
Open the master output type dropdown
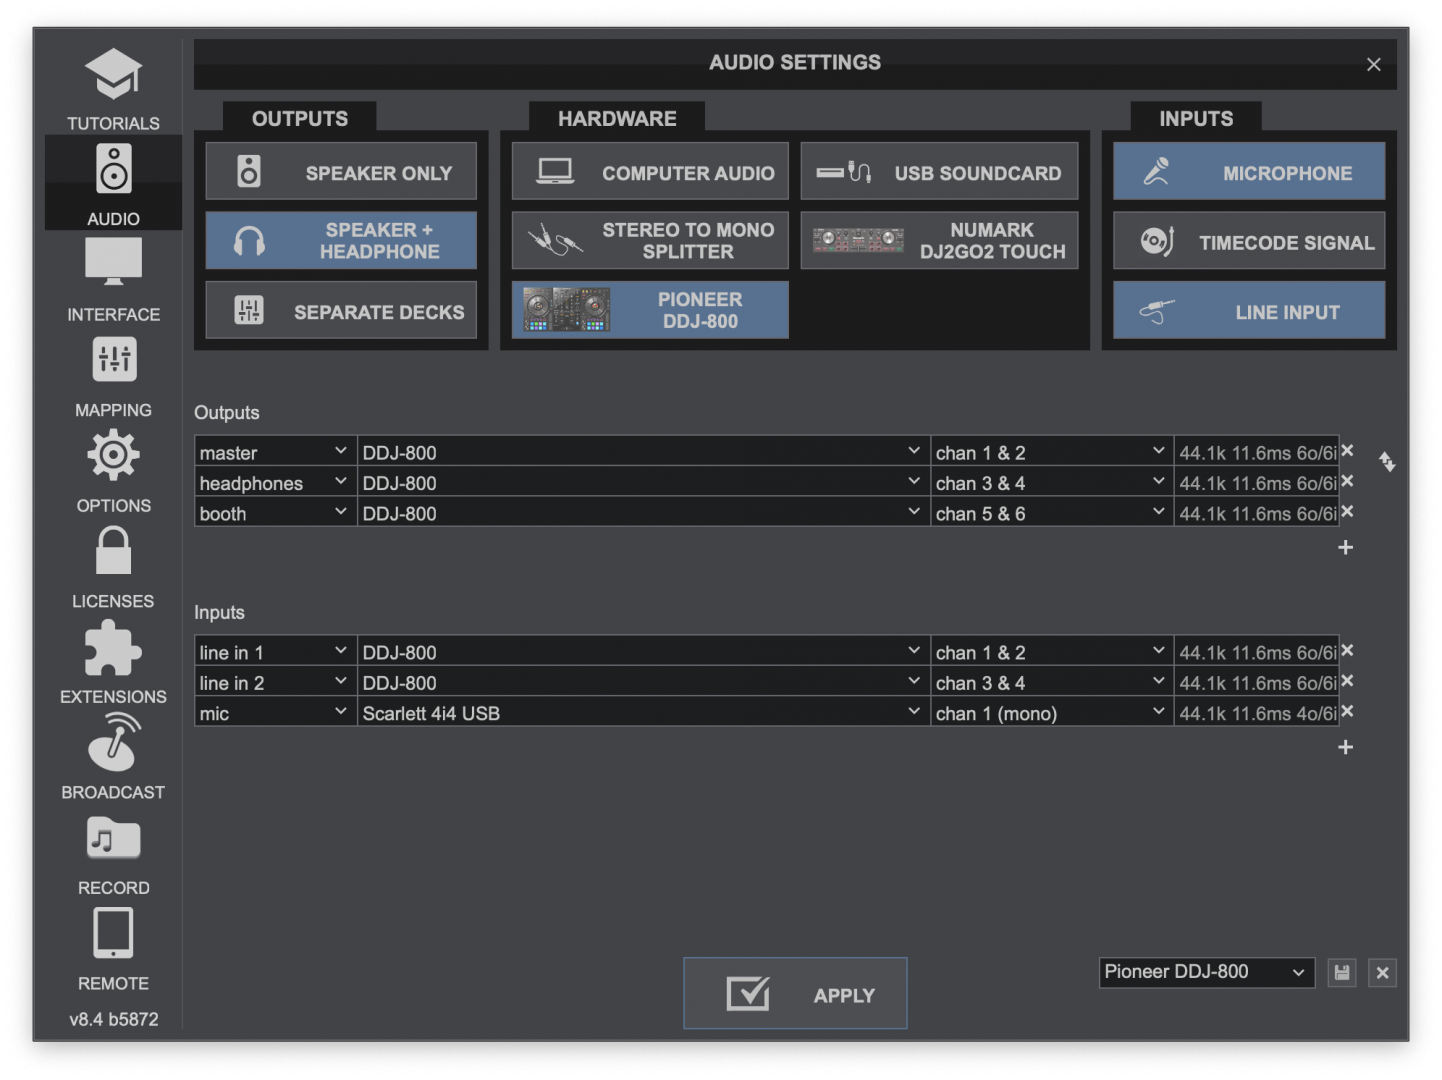click(x=275, y=452)
